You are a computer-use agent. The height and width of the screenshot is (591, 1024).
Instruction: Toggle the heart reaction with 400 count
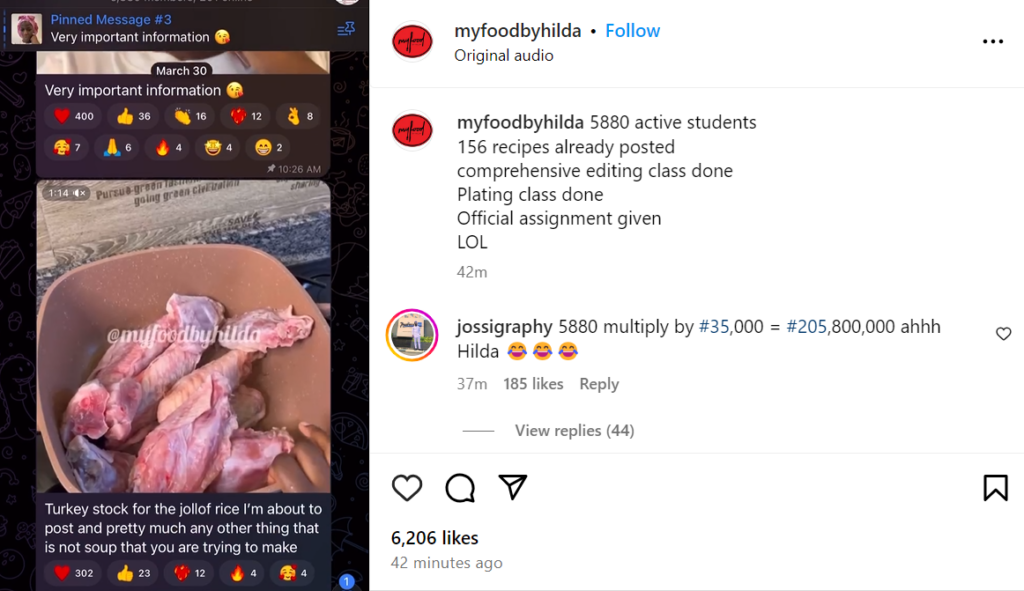(74, 116)
